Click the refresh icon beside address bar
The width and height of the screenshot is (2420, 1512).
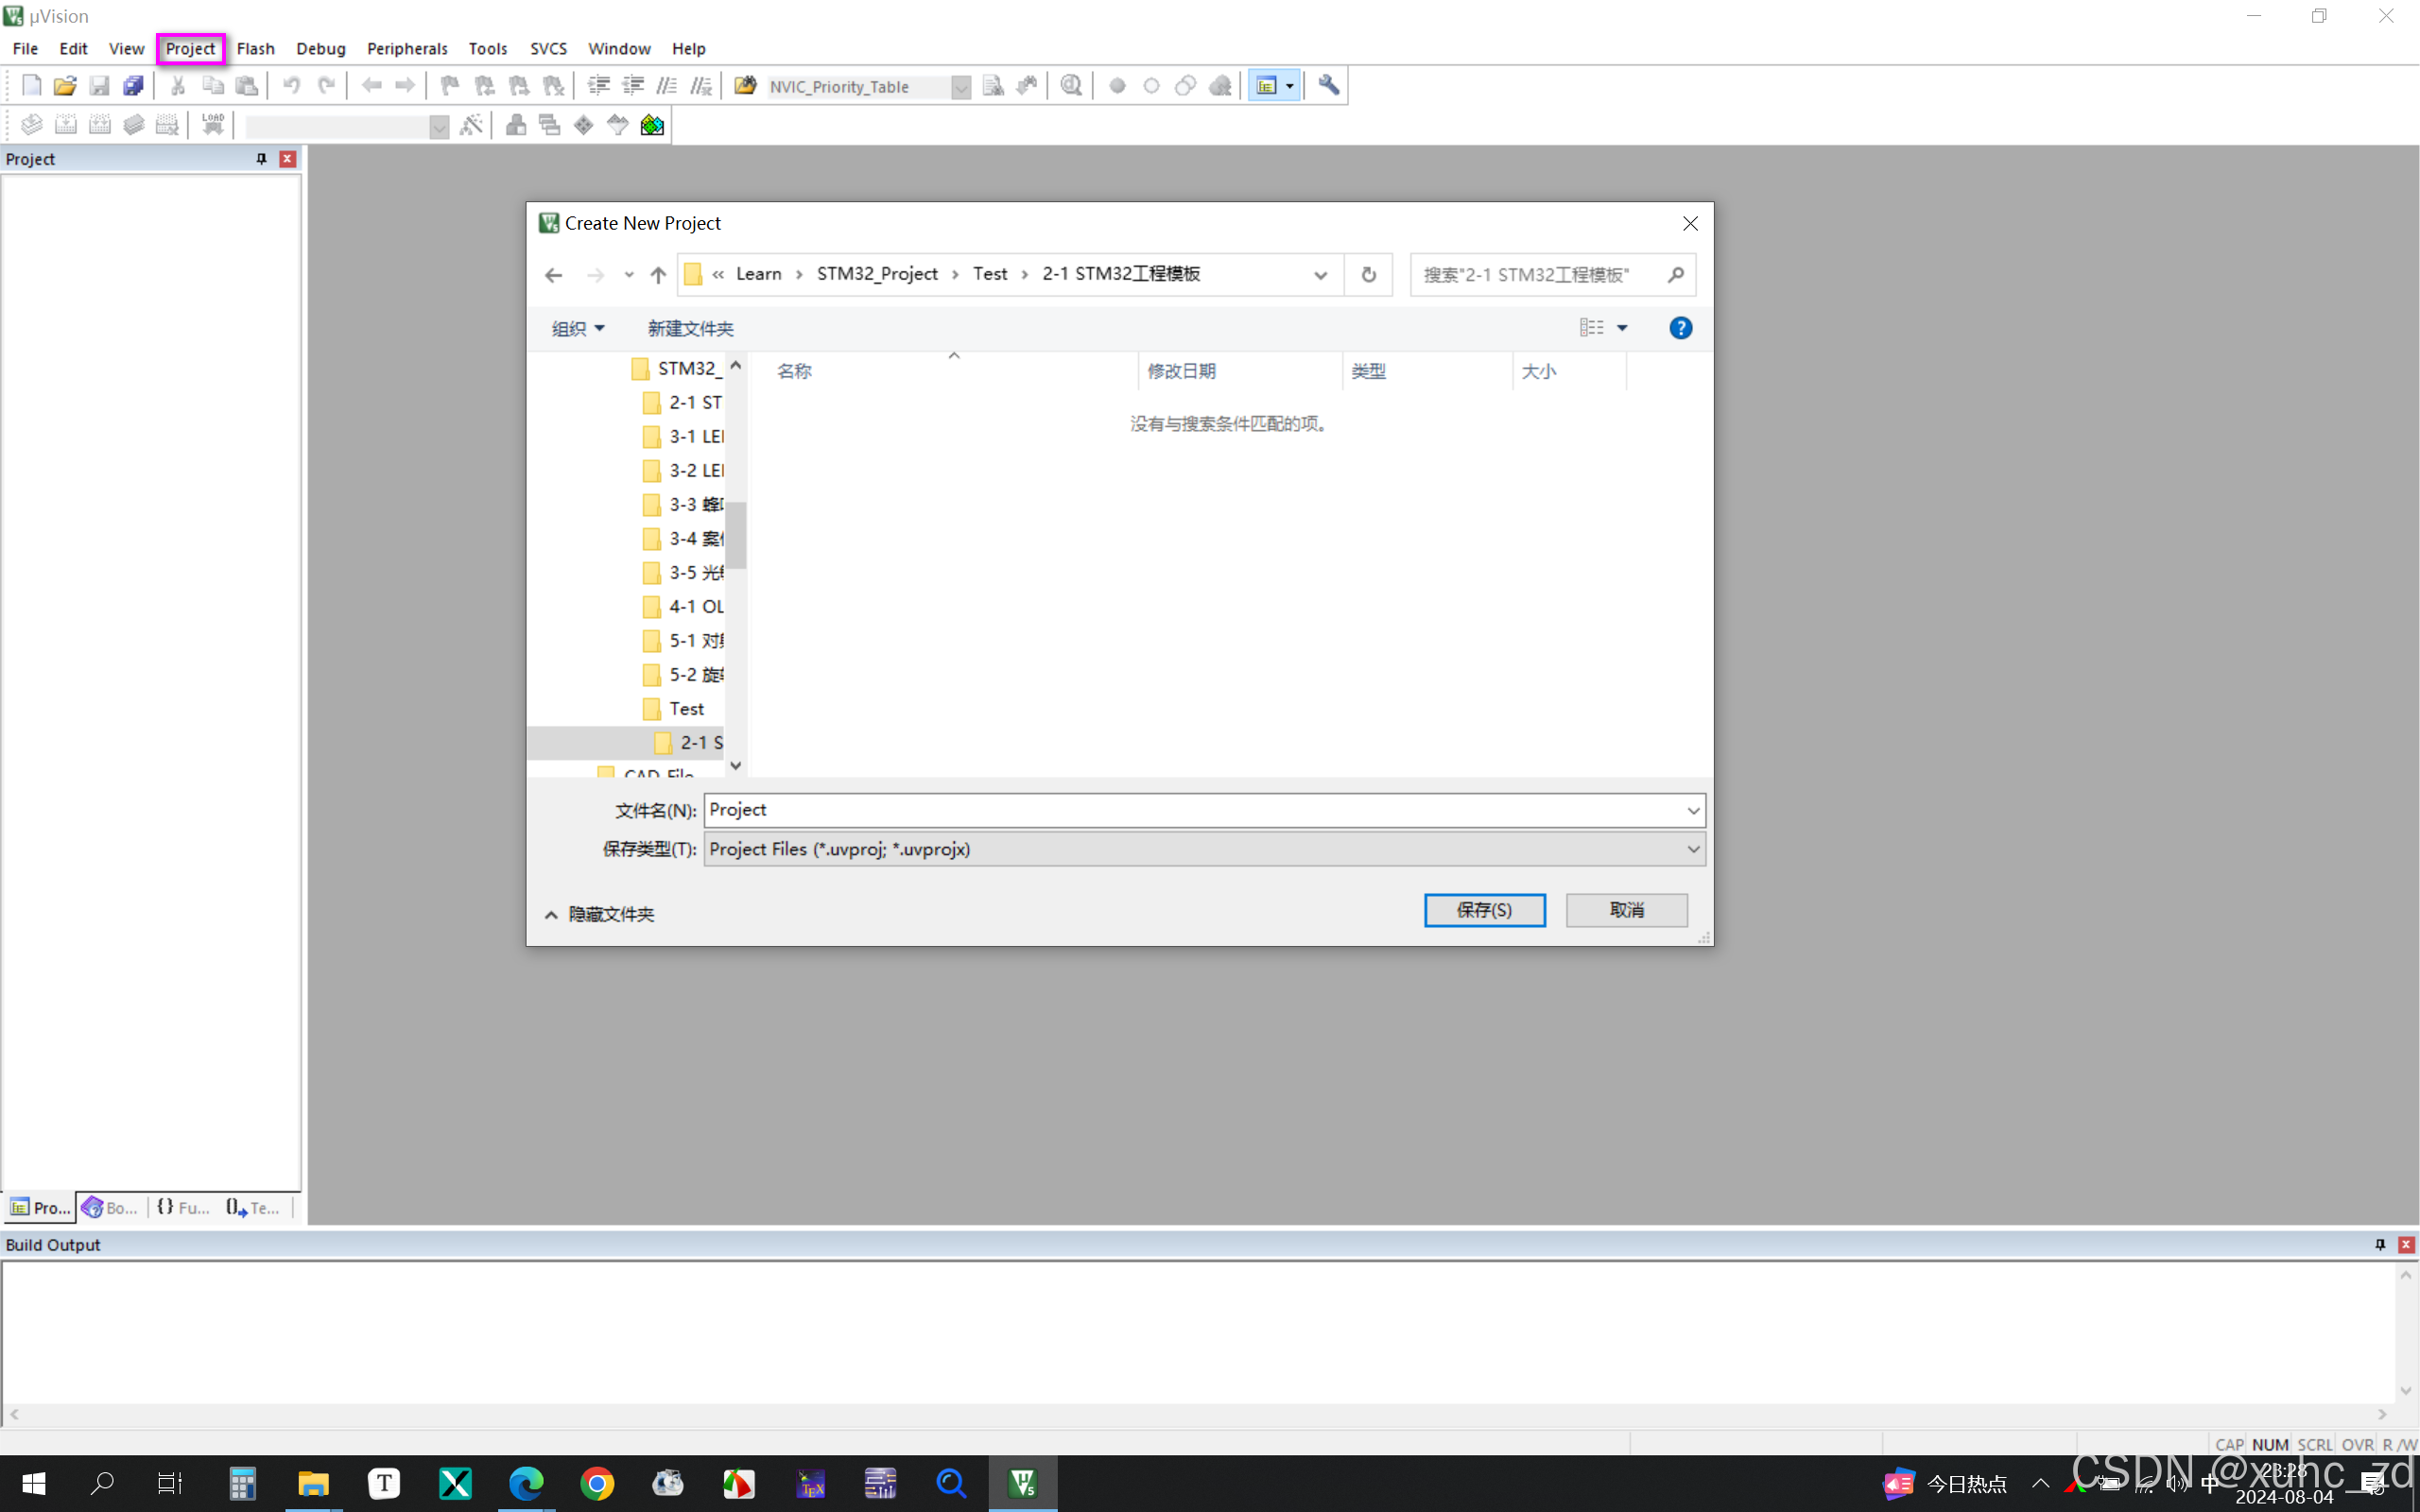pyautogui.click(x=1369, y=275)
